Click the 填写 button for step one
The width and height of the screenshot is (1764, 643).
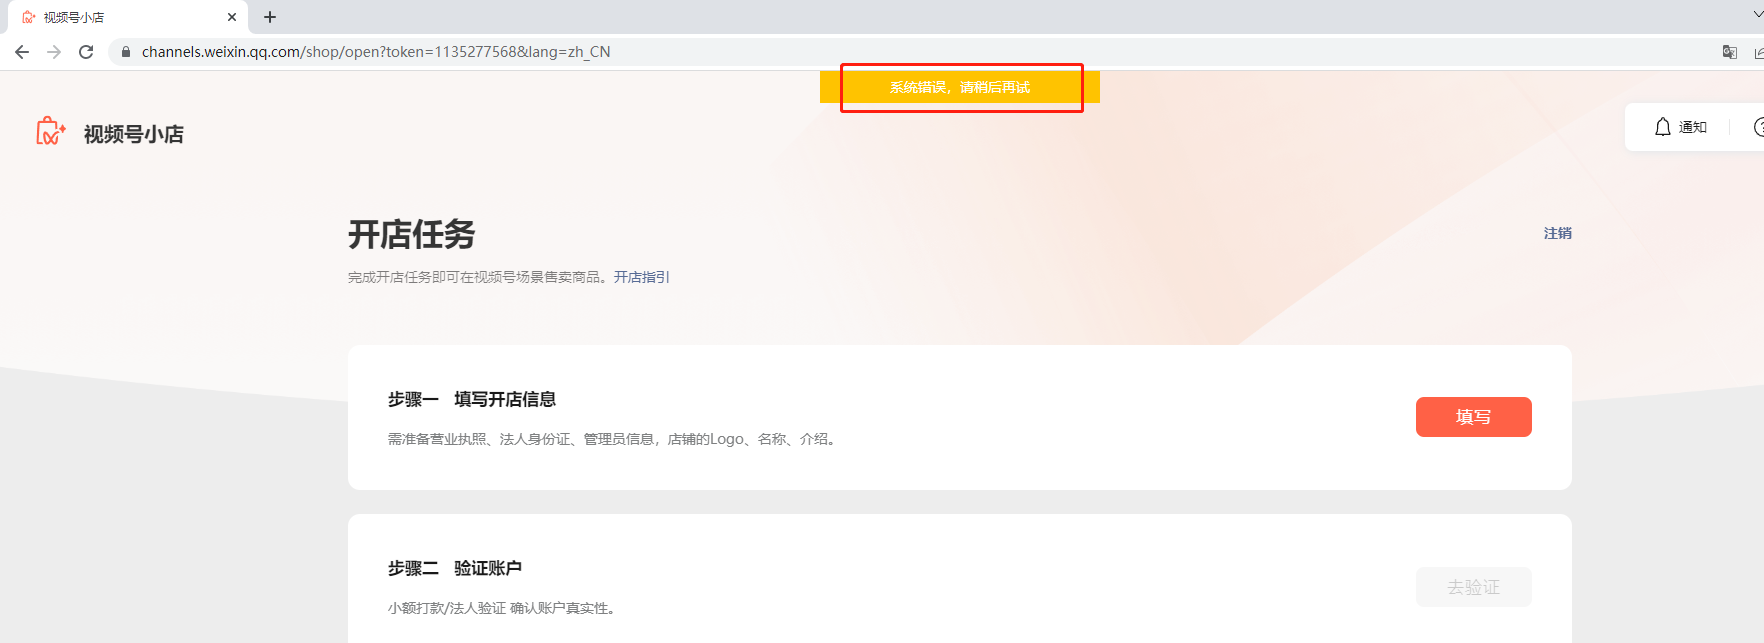1473,417
